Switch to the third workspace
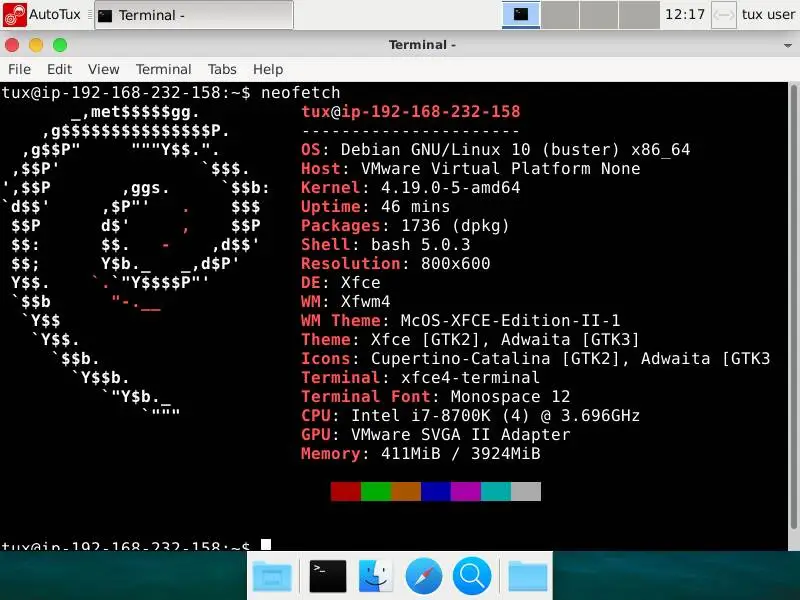Screen dimensions: 800x600 pos(599,14)
